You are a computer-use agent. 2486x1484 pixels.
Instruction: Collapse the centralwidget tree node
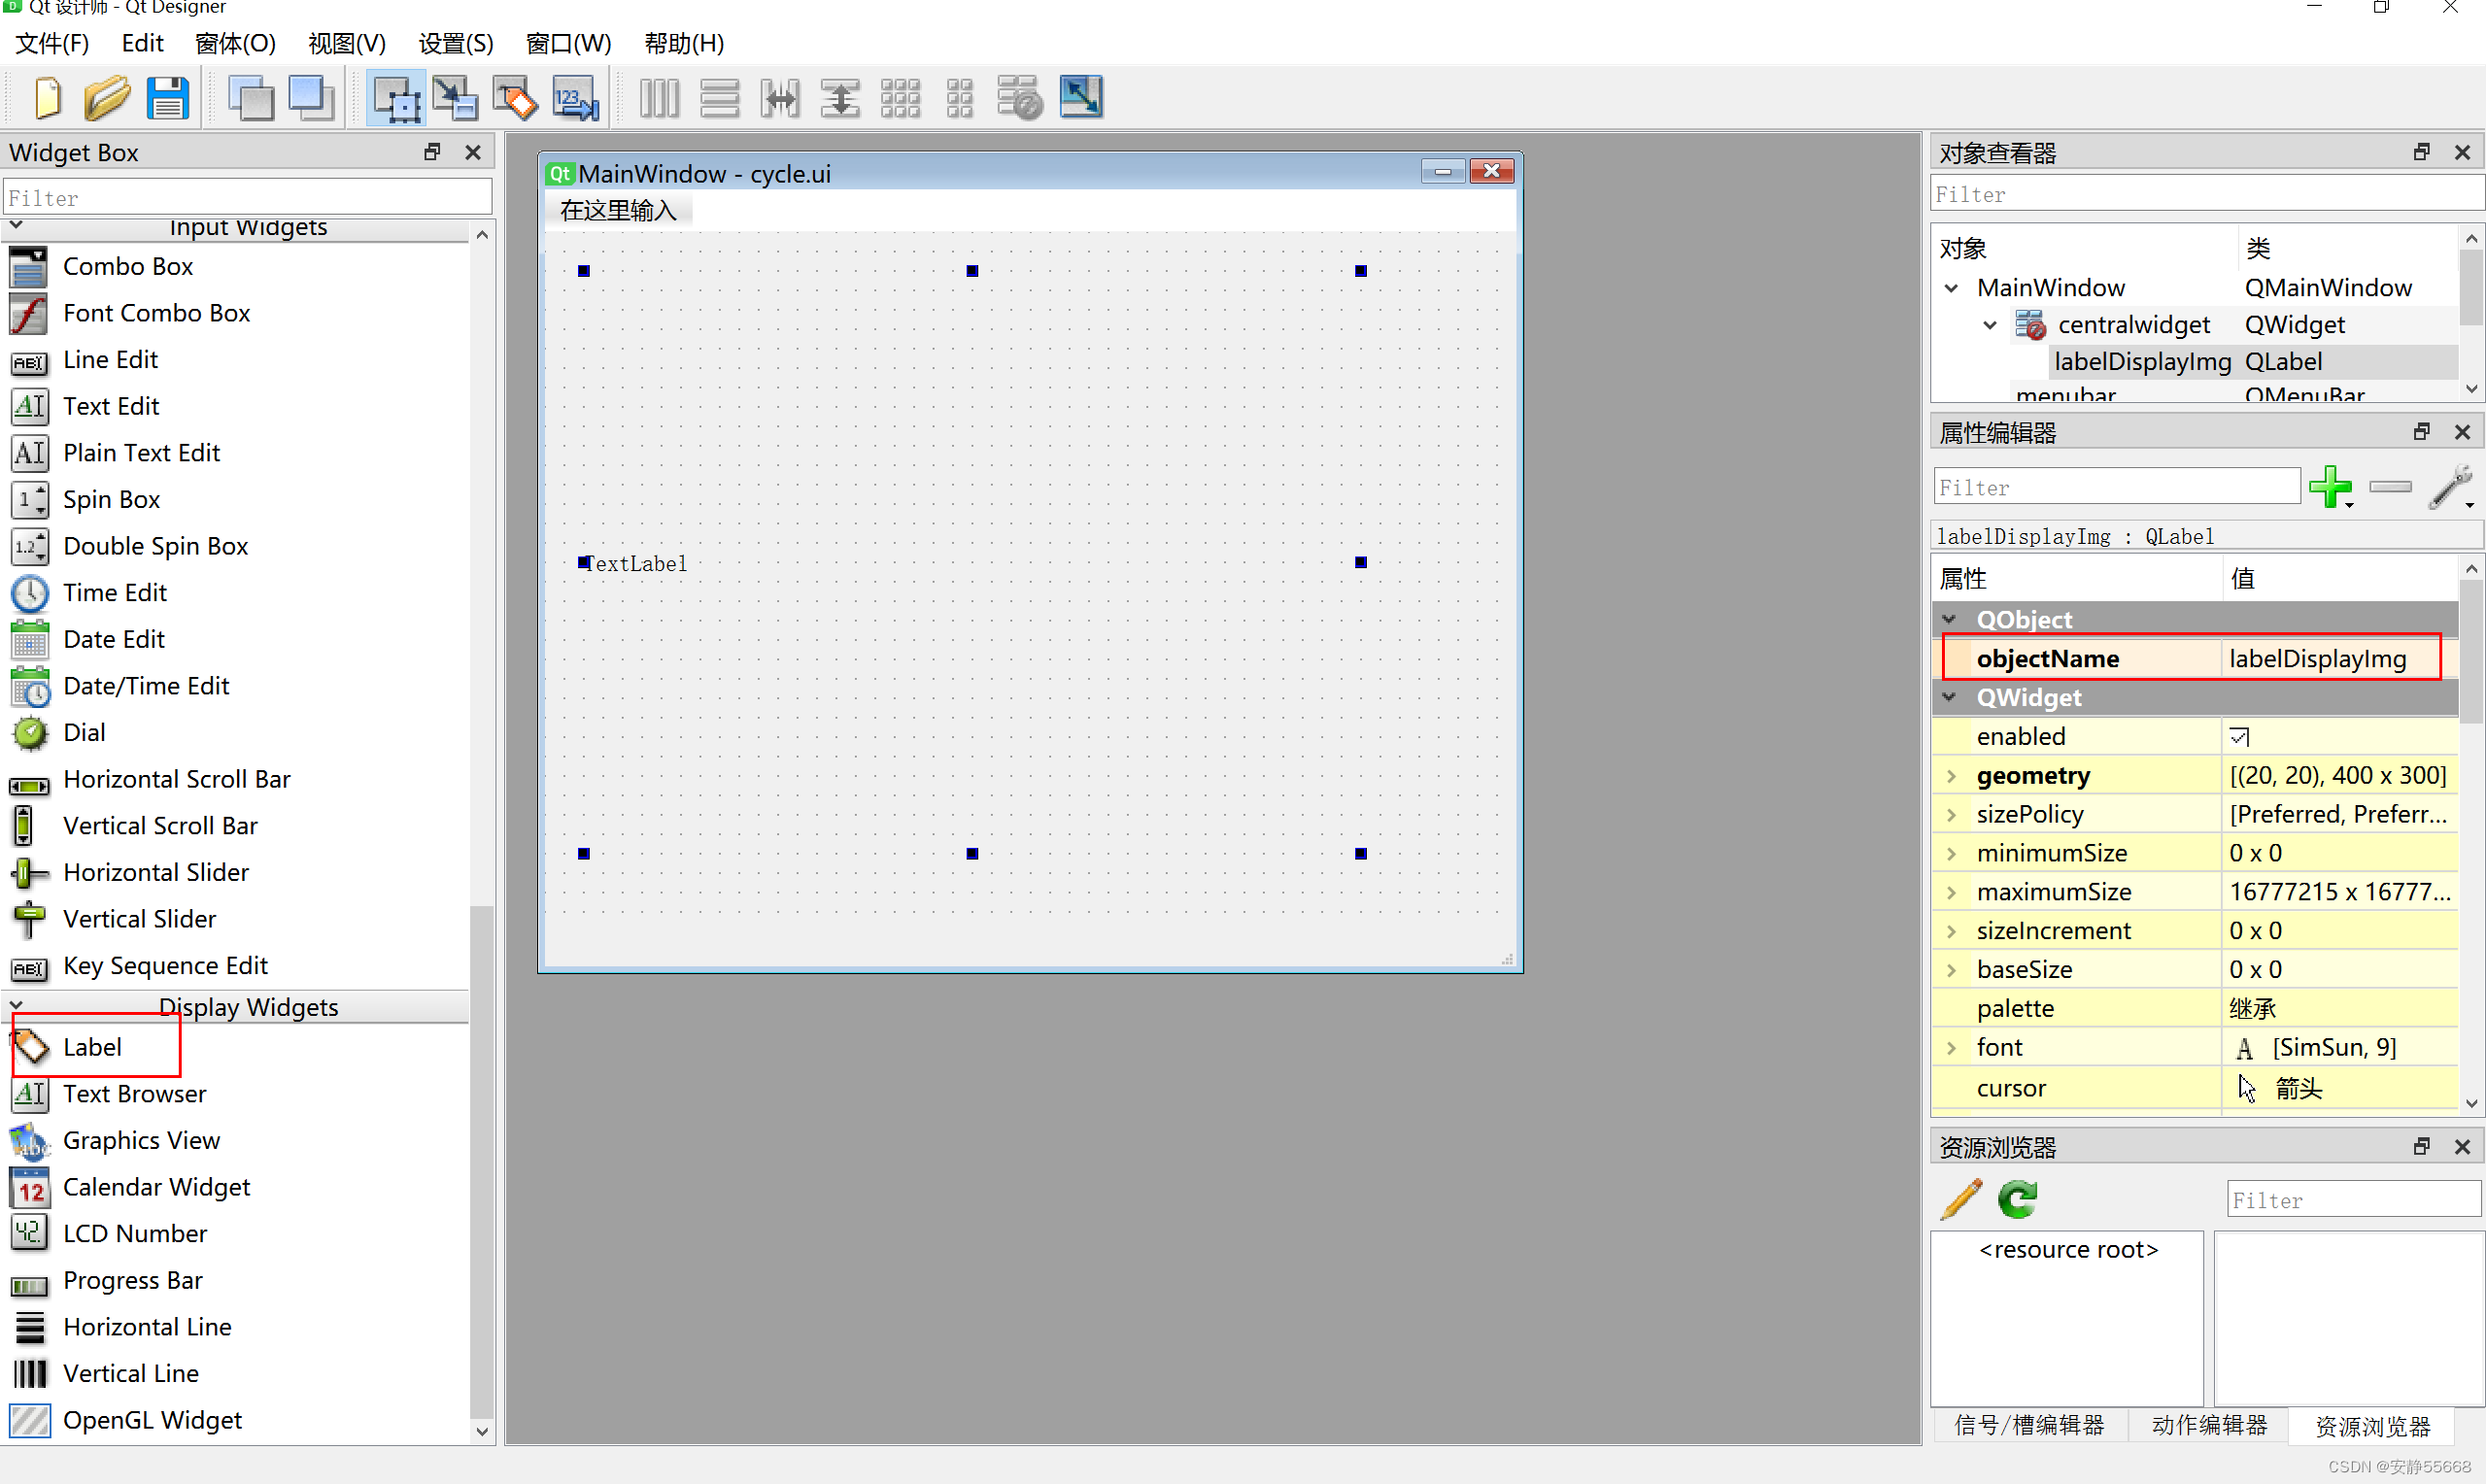point(1990,325)
